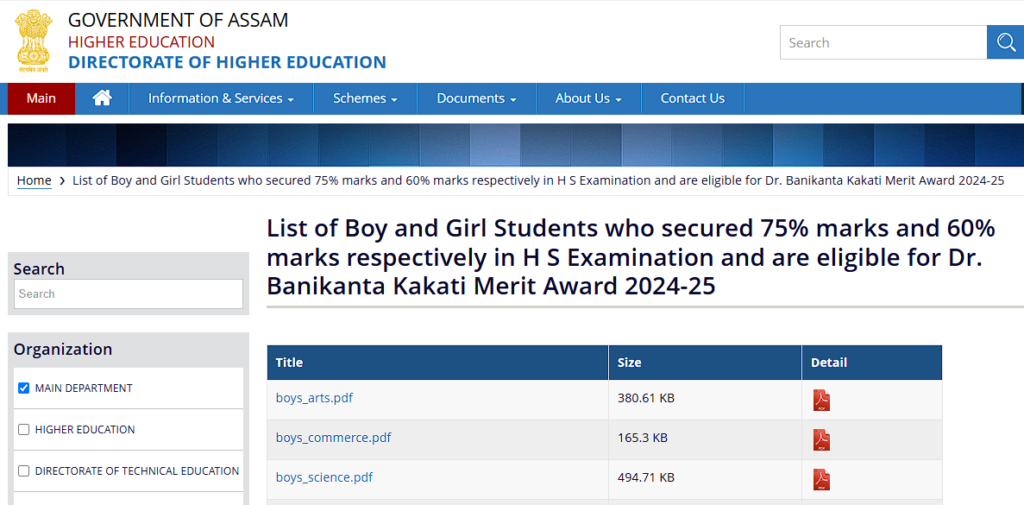Click the Government of Assam emblem logo
The height and width of the screenshot is (505, 1024).
33,41
